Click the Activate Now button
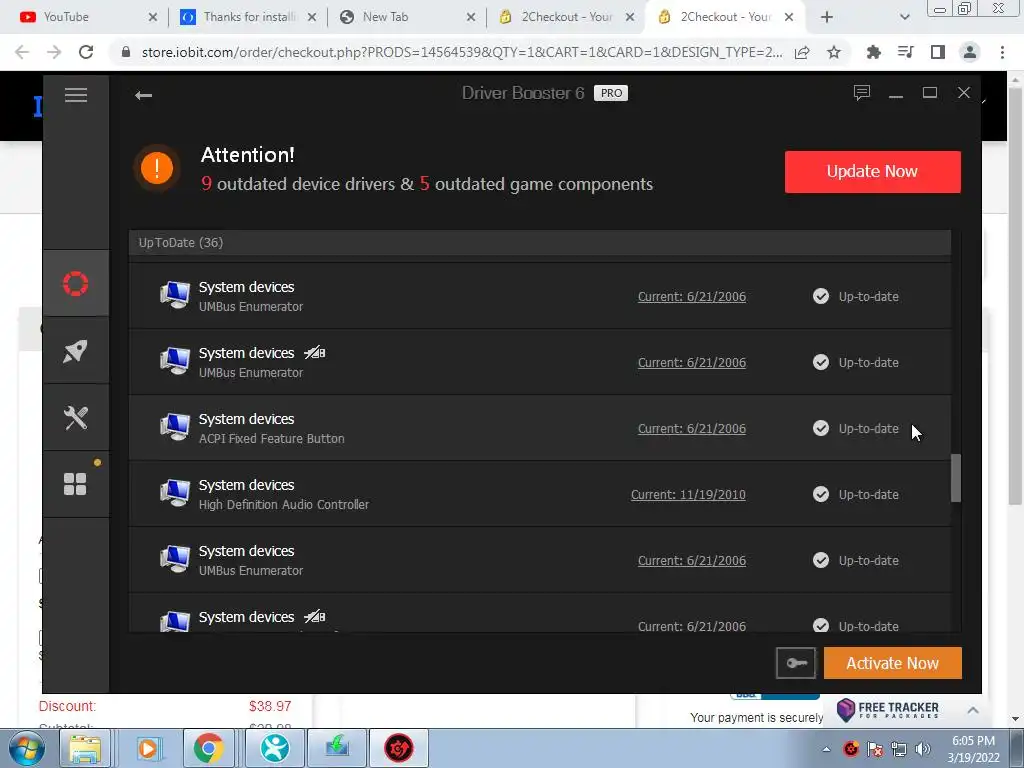Viewport: 1024px width, 768px height. 893,663
